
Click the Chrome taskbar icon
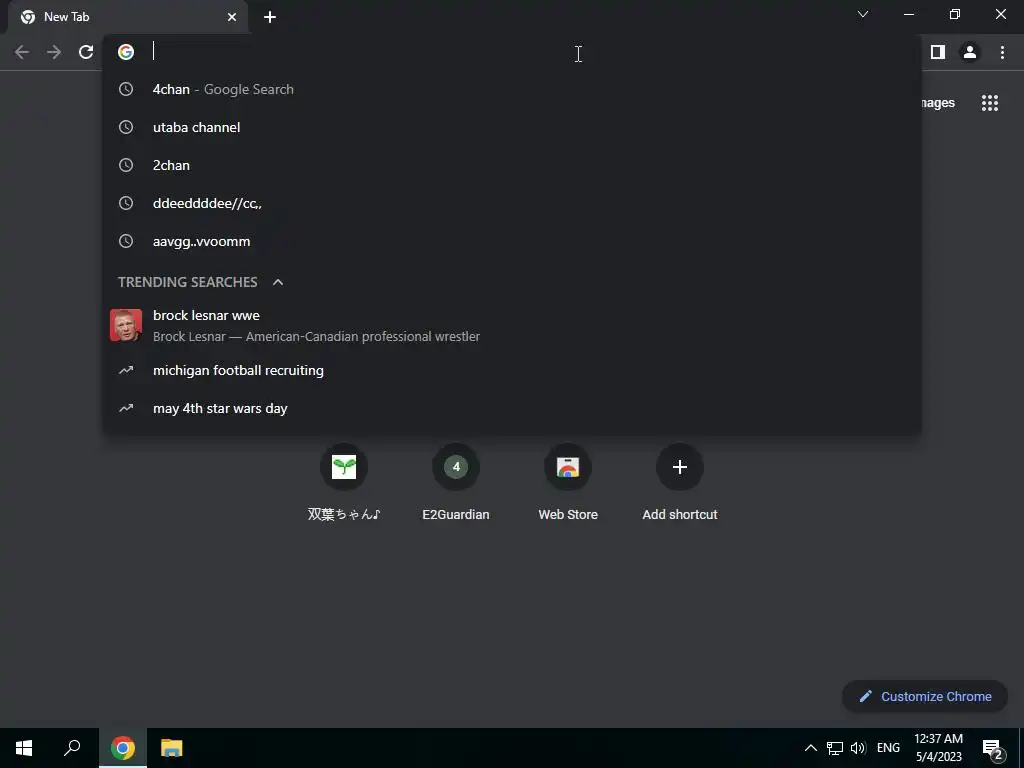coord(123,748)
